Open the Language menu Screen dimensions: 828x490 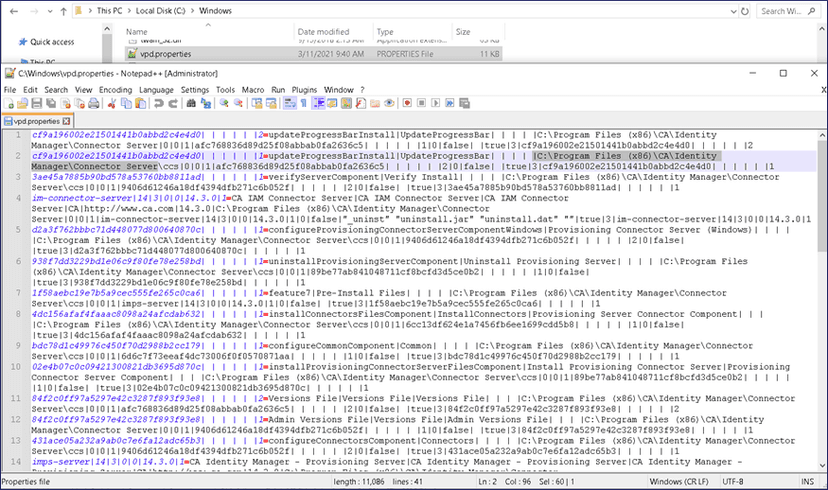coord(156,89)
